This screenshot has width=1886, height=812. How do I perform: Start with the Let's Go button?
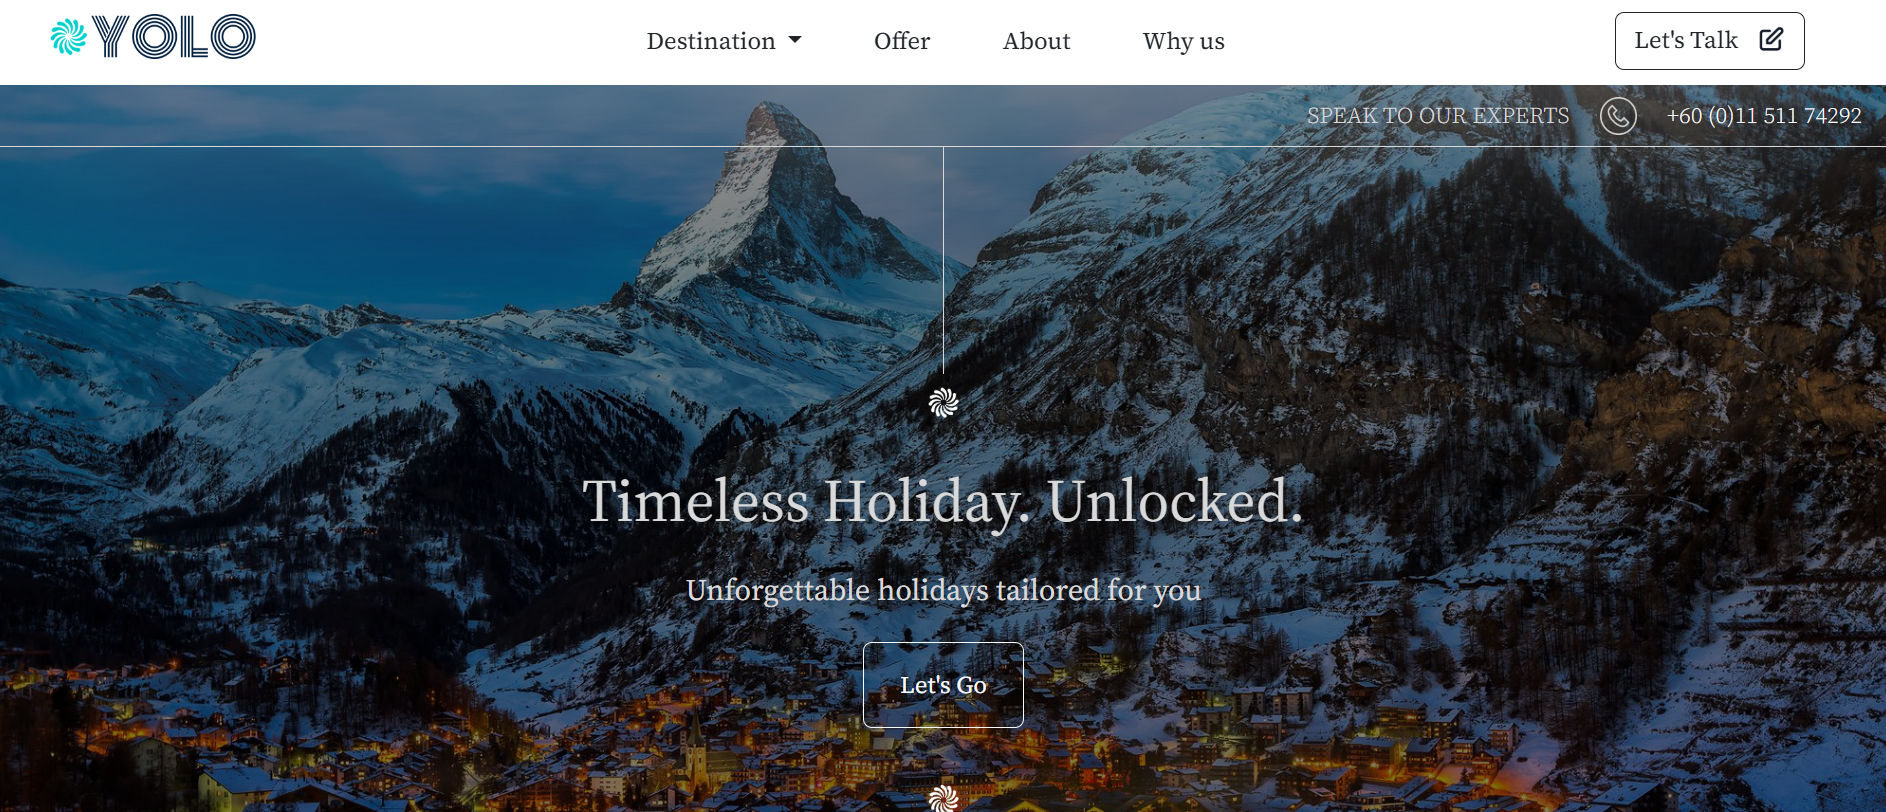tap(943, 685)
